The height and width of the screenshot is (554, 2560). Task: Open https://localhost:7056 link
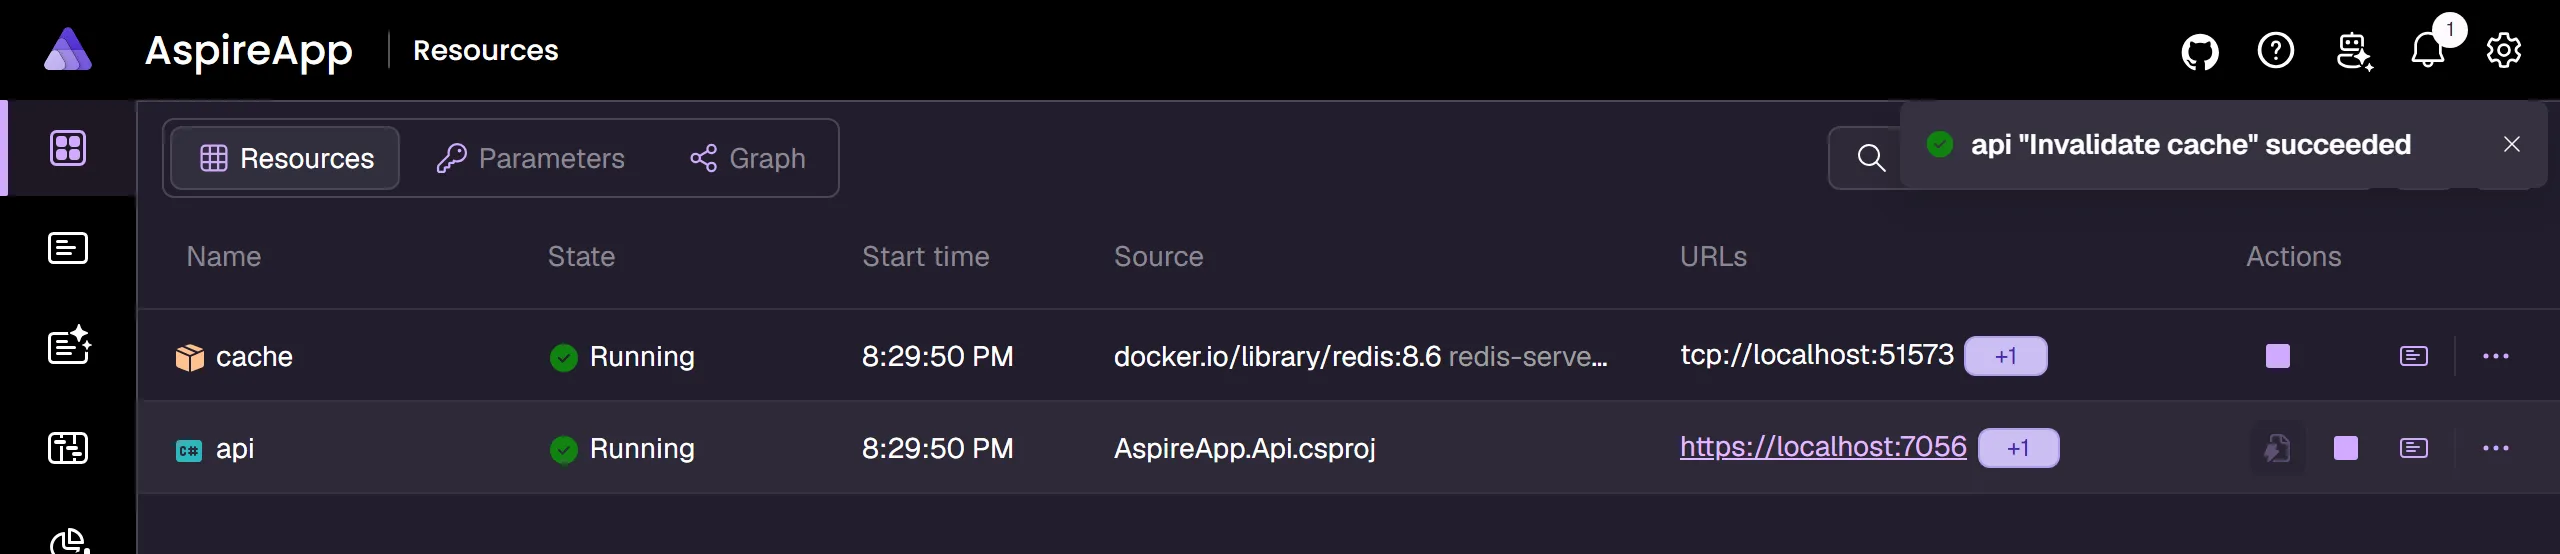(1823, 446)
